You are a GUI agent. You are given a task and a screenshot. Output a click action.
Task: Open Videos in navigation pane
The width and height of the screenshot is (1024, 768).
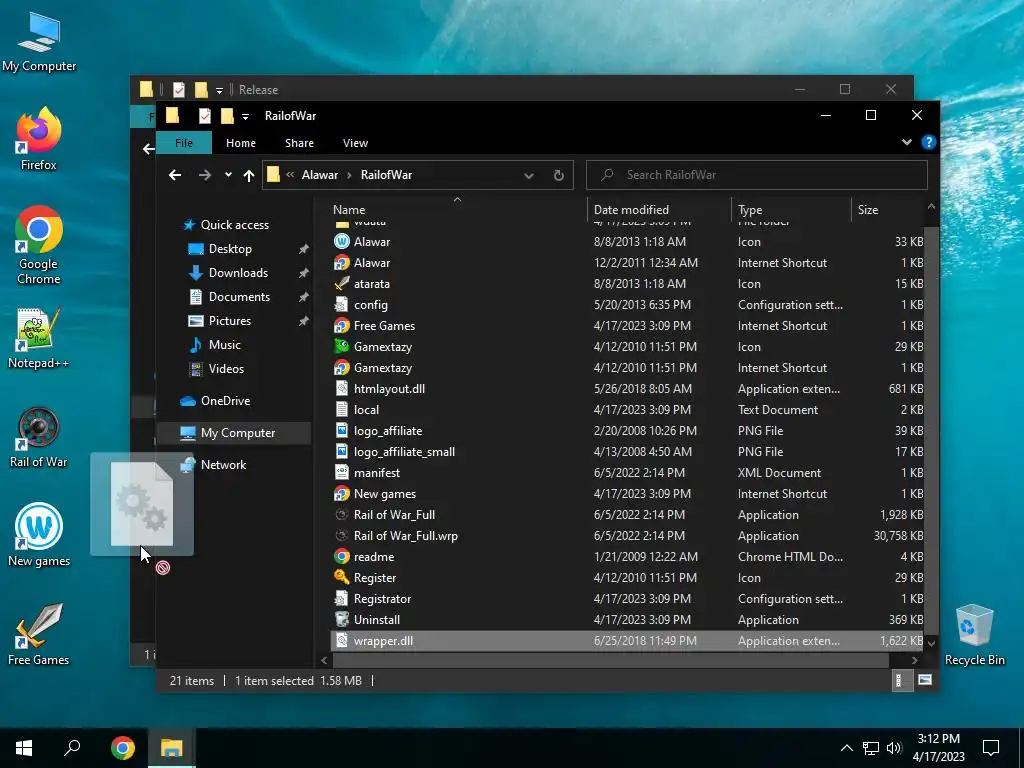pos(226,369)
